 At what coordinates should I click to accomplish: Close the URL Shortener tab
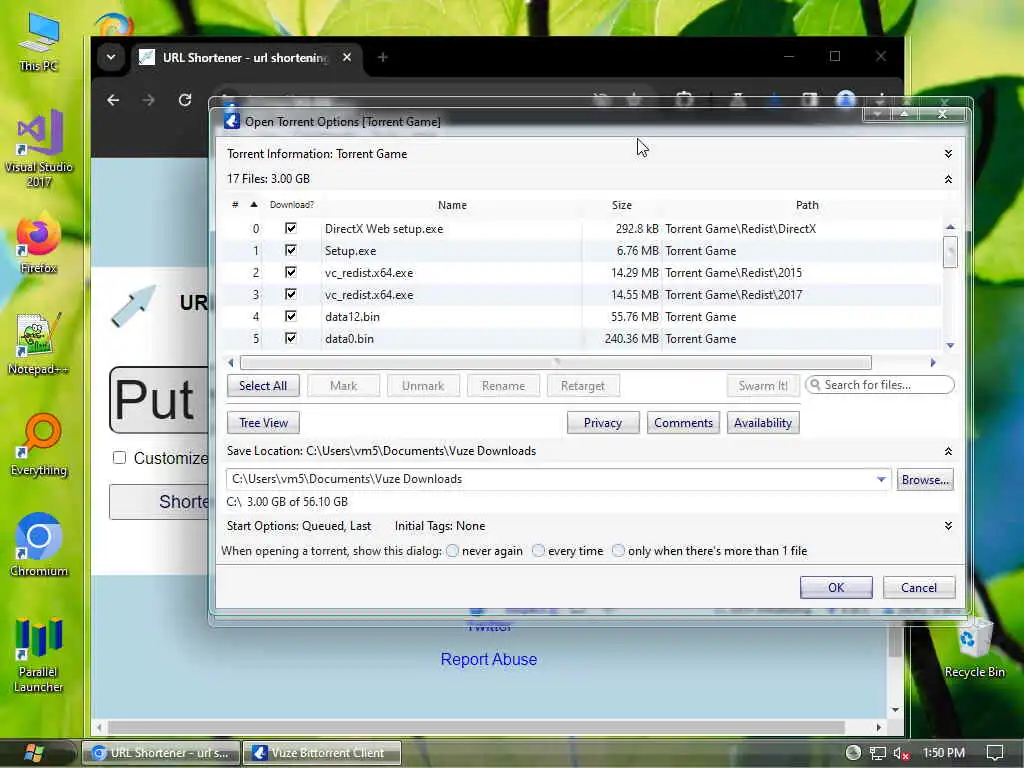[x=347, y=57]
